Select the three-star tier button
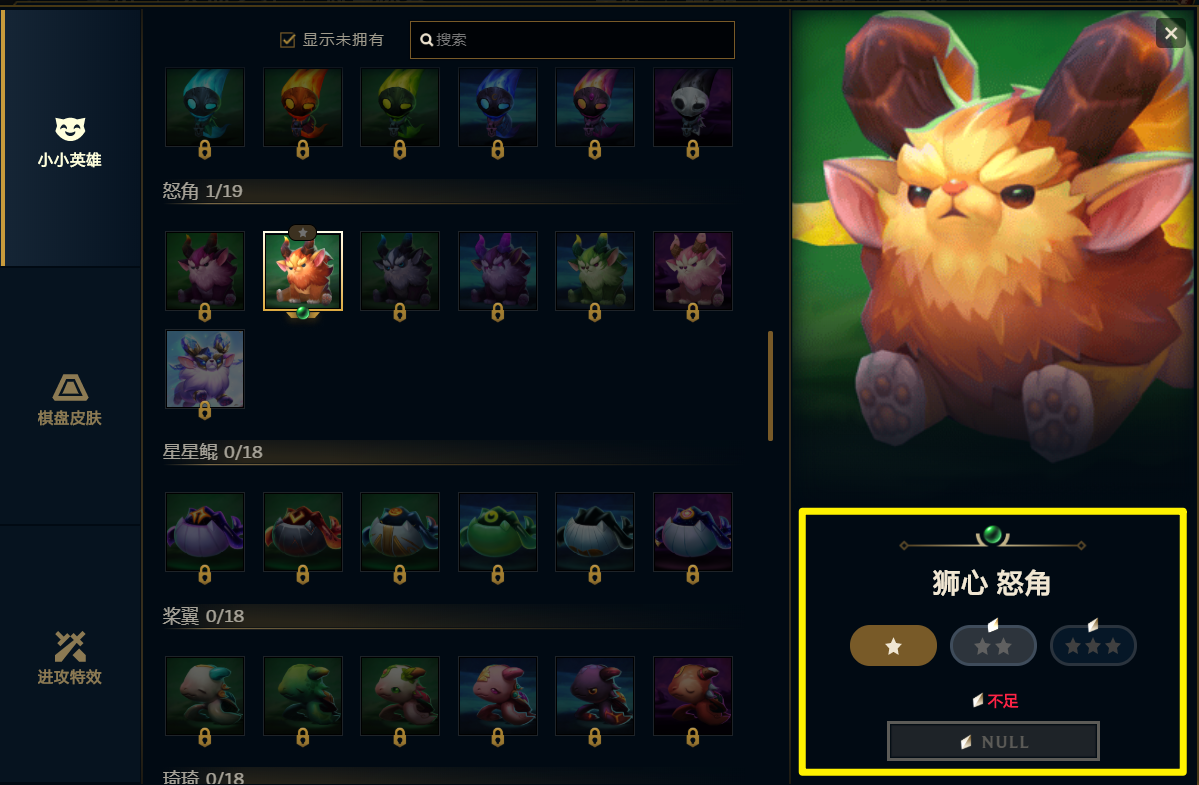Image resolution: width=1199 pixels, height=785 pixels. (x=1093, y=646)
